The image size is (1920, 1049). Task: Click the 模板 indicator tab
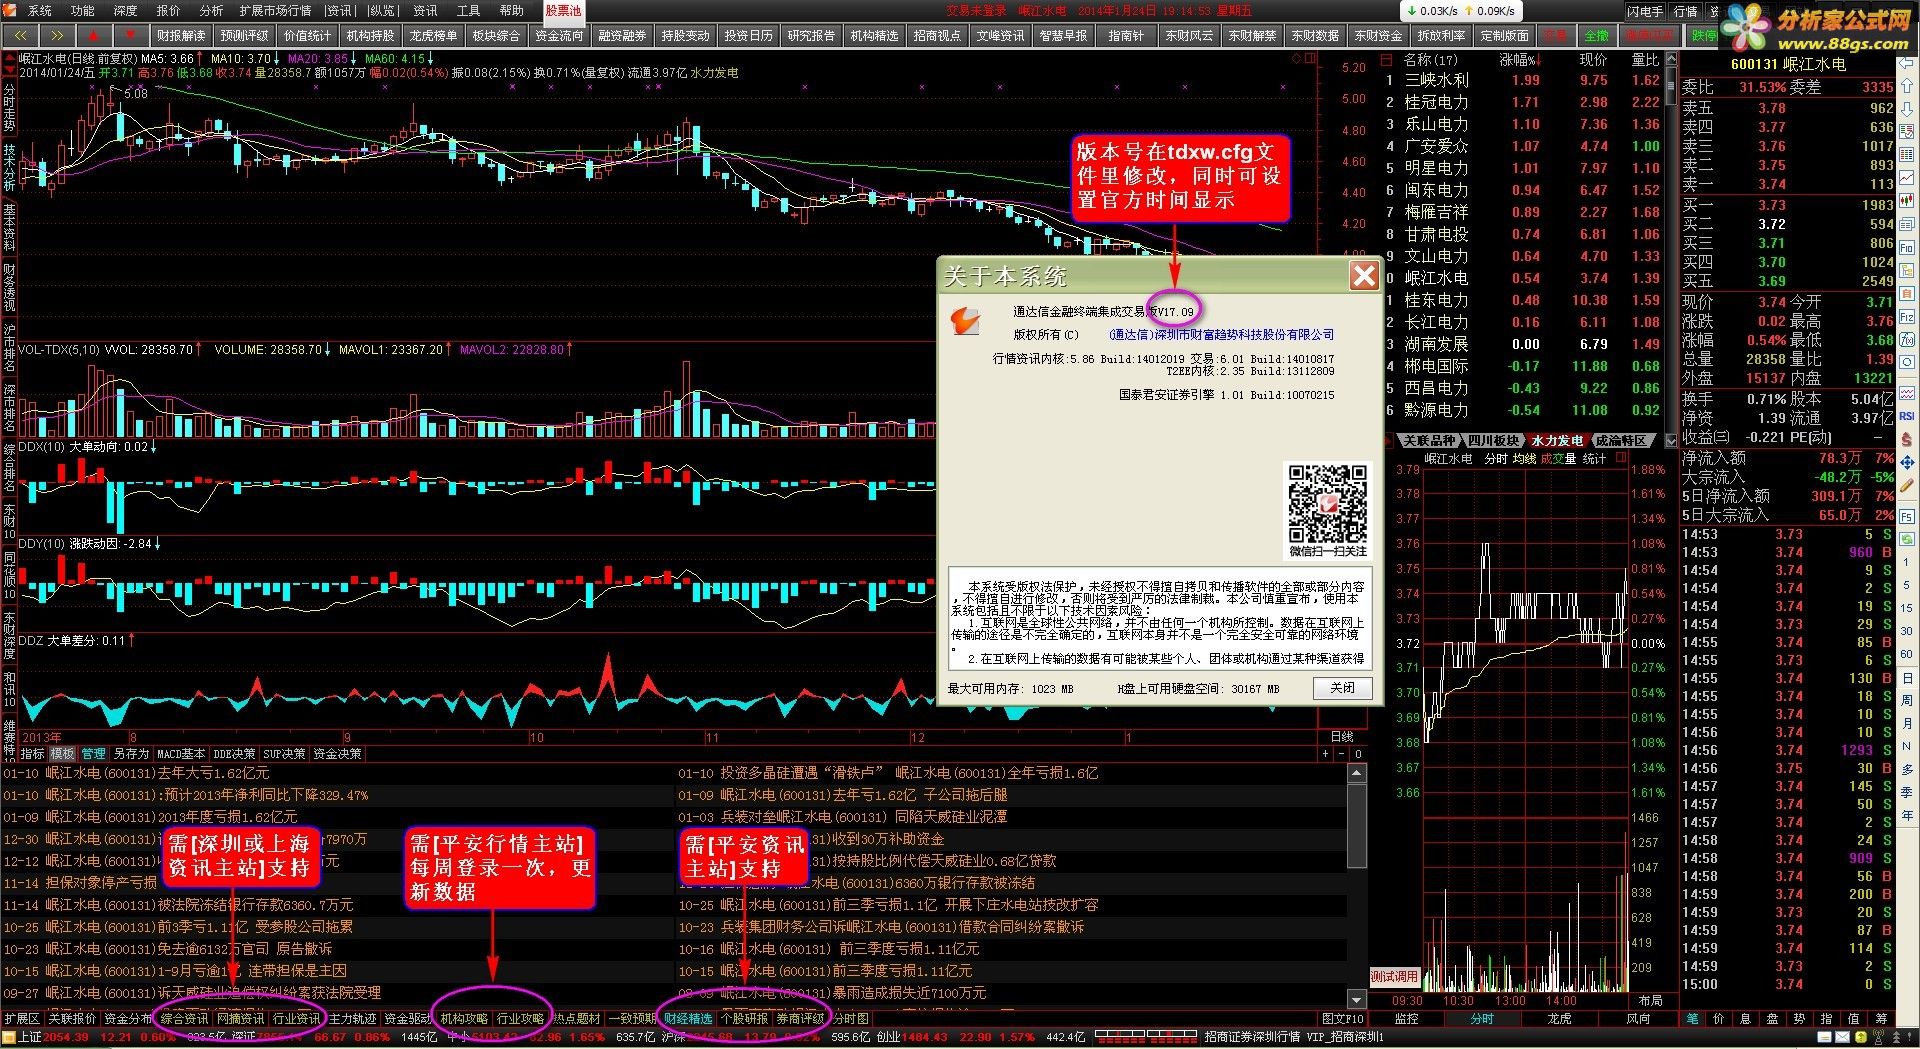(x=63, y=754)
